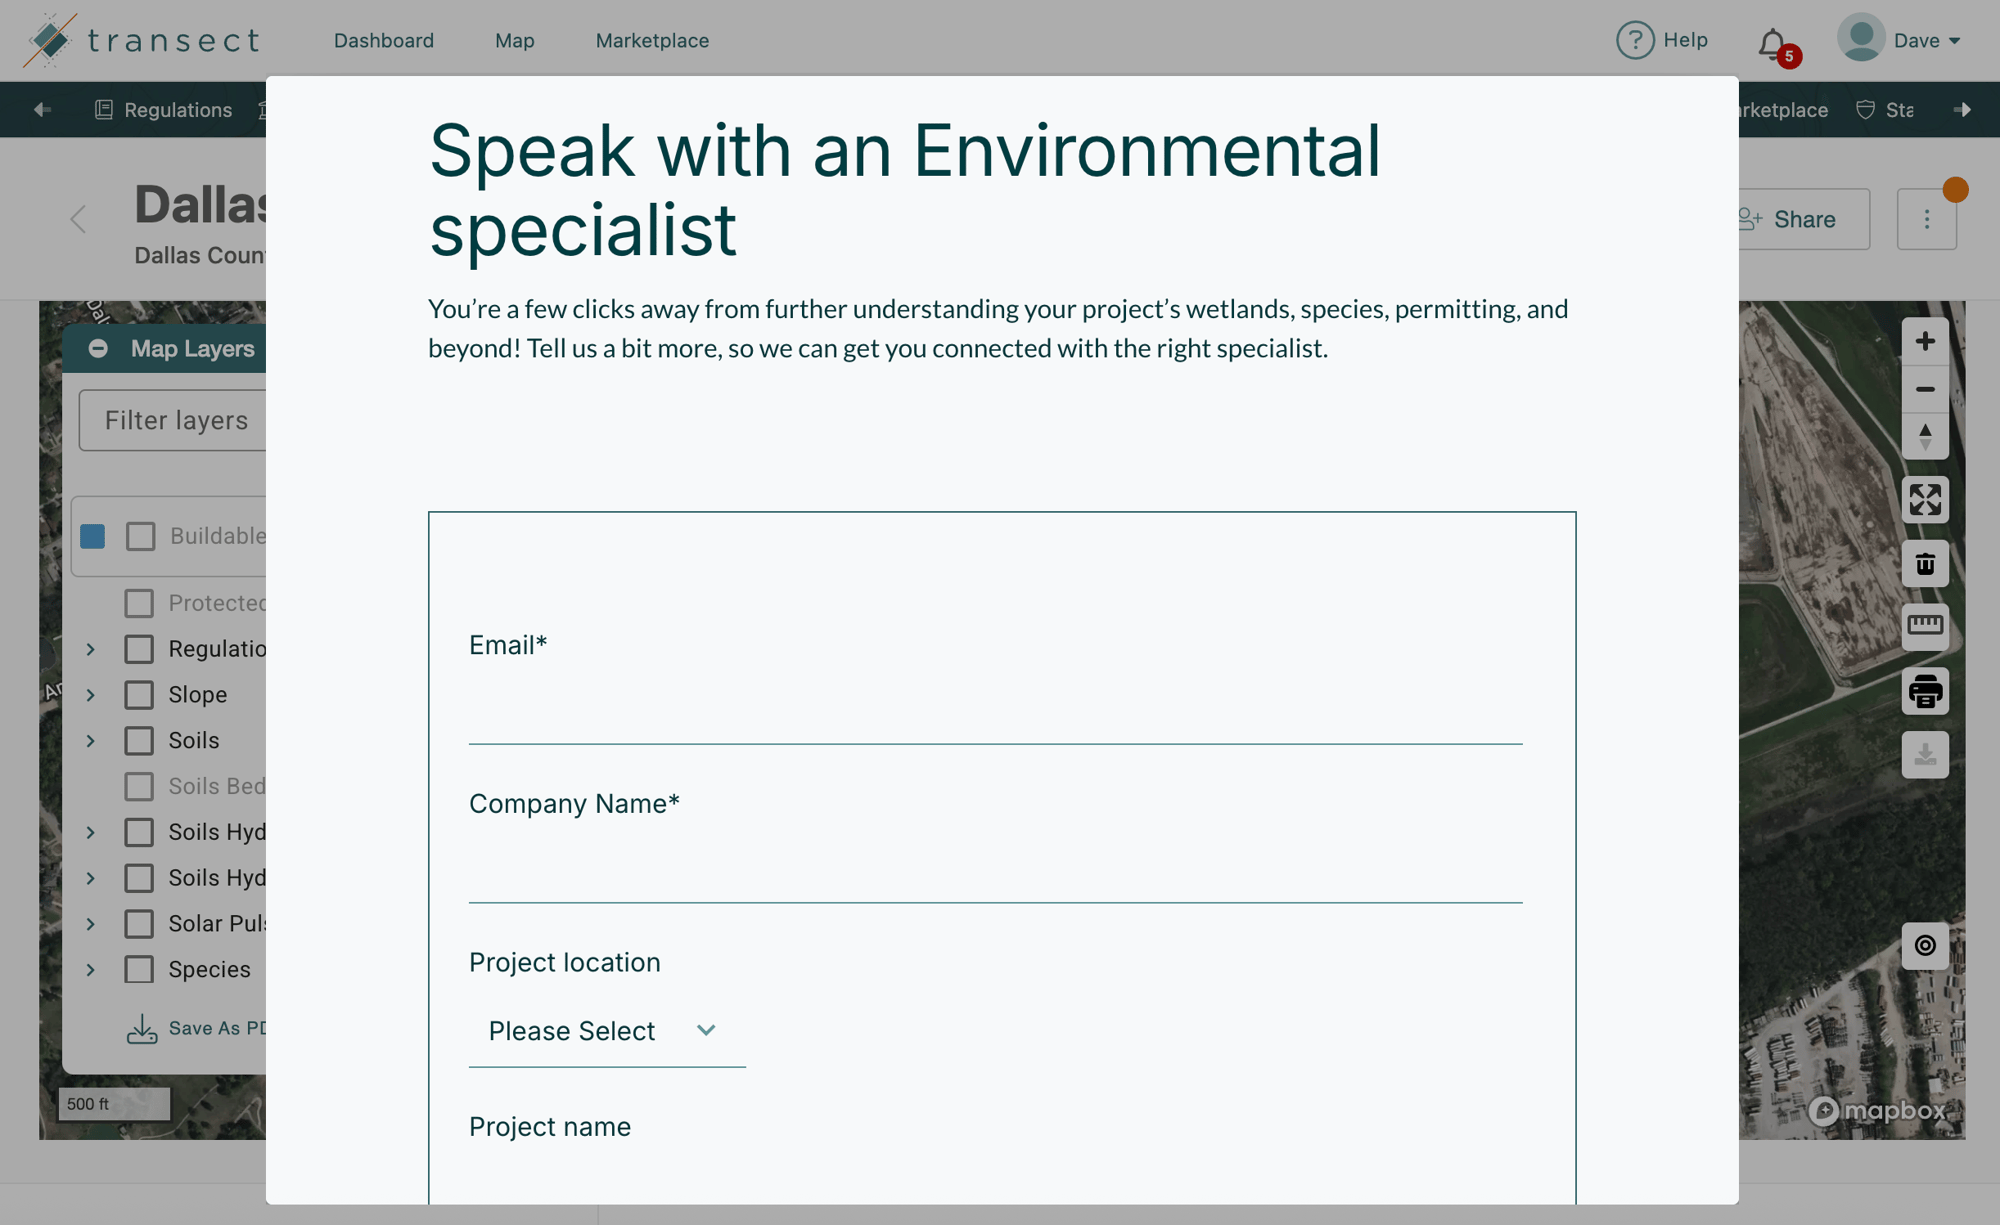
Task: Zoom out on the map
Action: click(1924, 389)
